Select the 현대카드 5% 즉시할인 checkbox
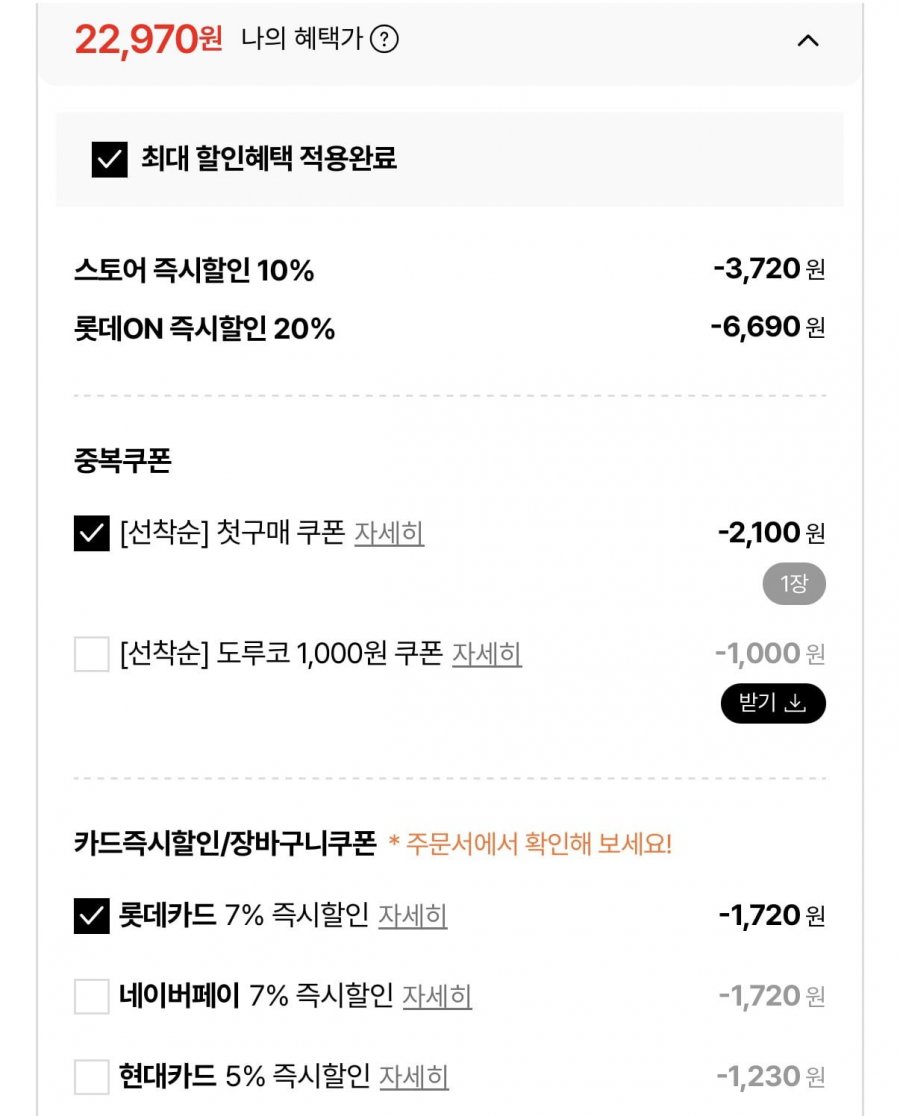Viewport: 900px width, 1116px height. pos(92,1077)
